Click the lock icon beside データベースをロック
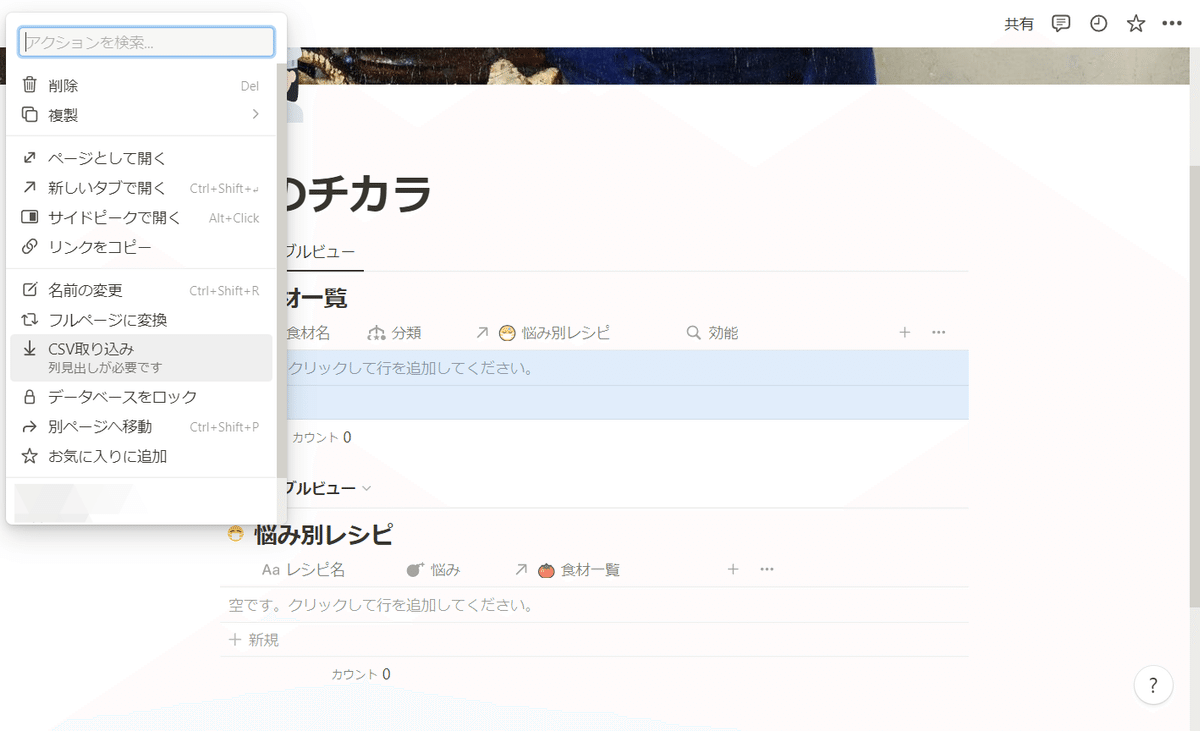1200x731 pixels. tap(30, 397)
